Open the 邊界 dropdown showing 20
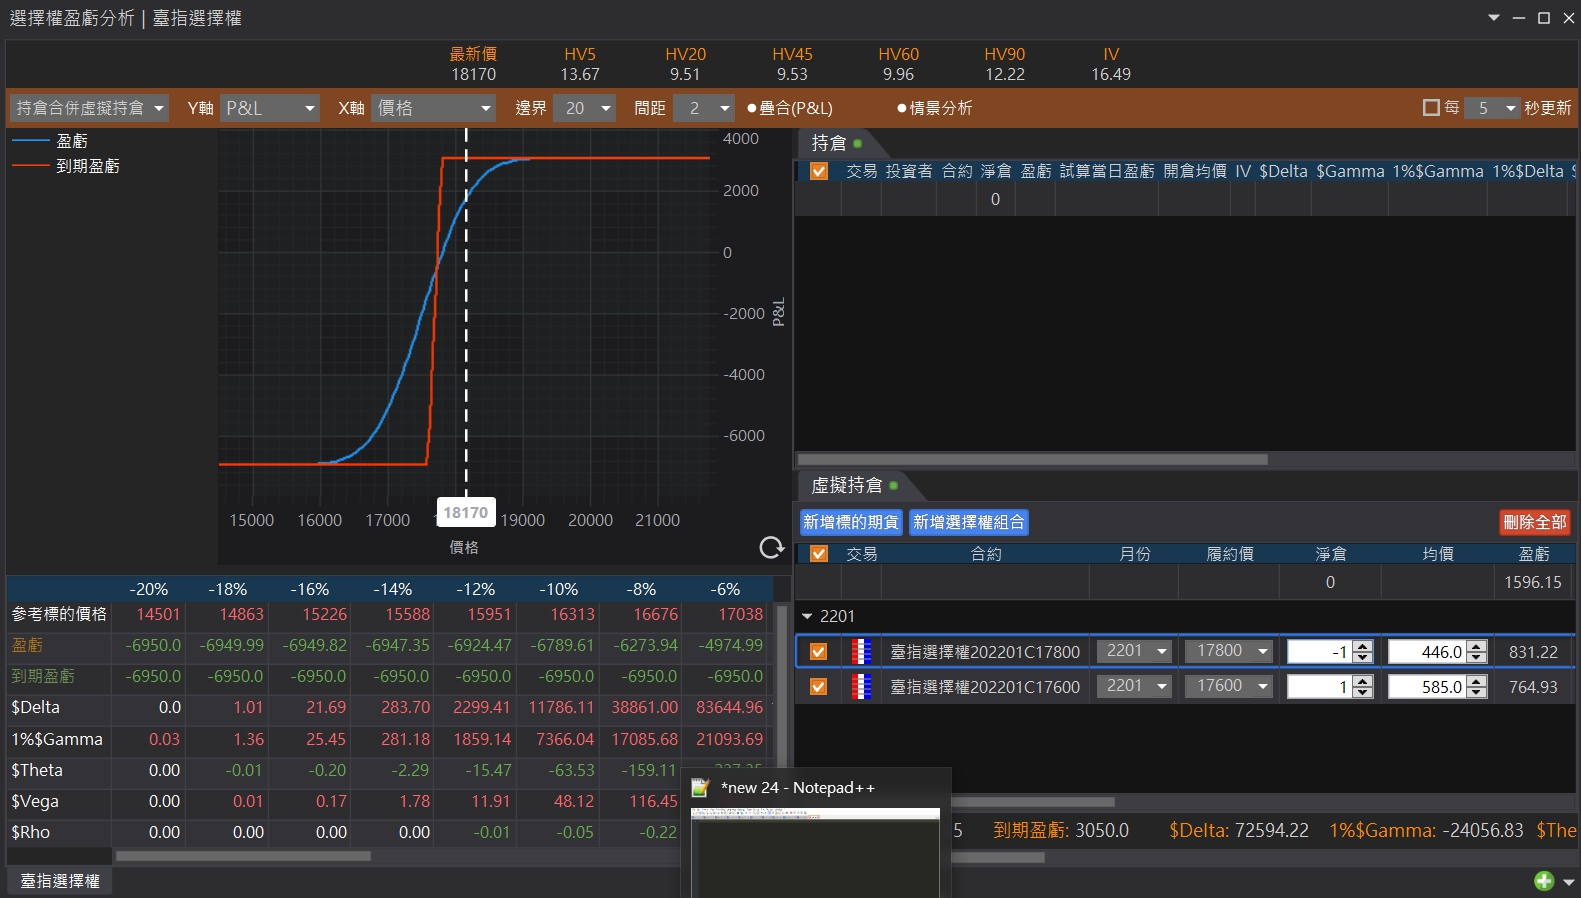 pyautogui.click(x=586, y=108)
